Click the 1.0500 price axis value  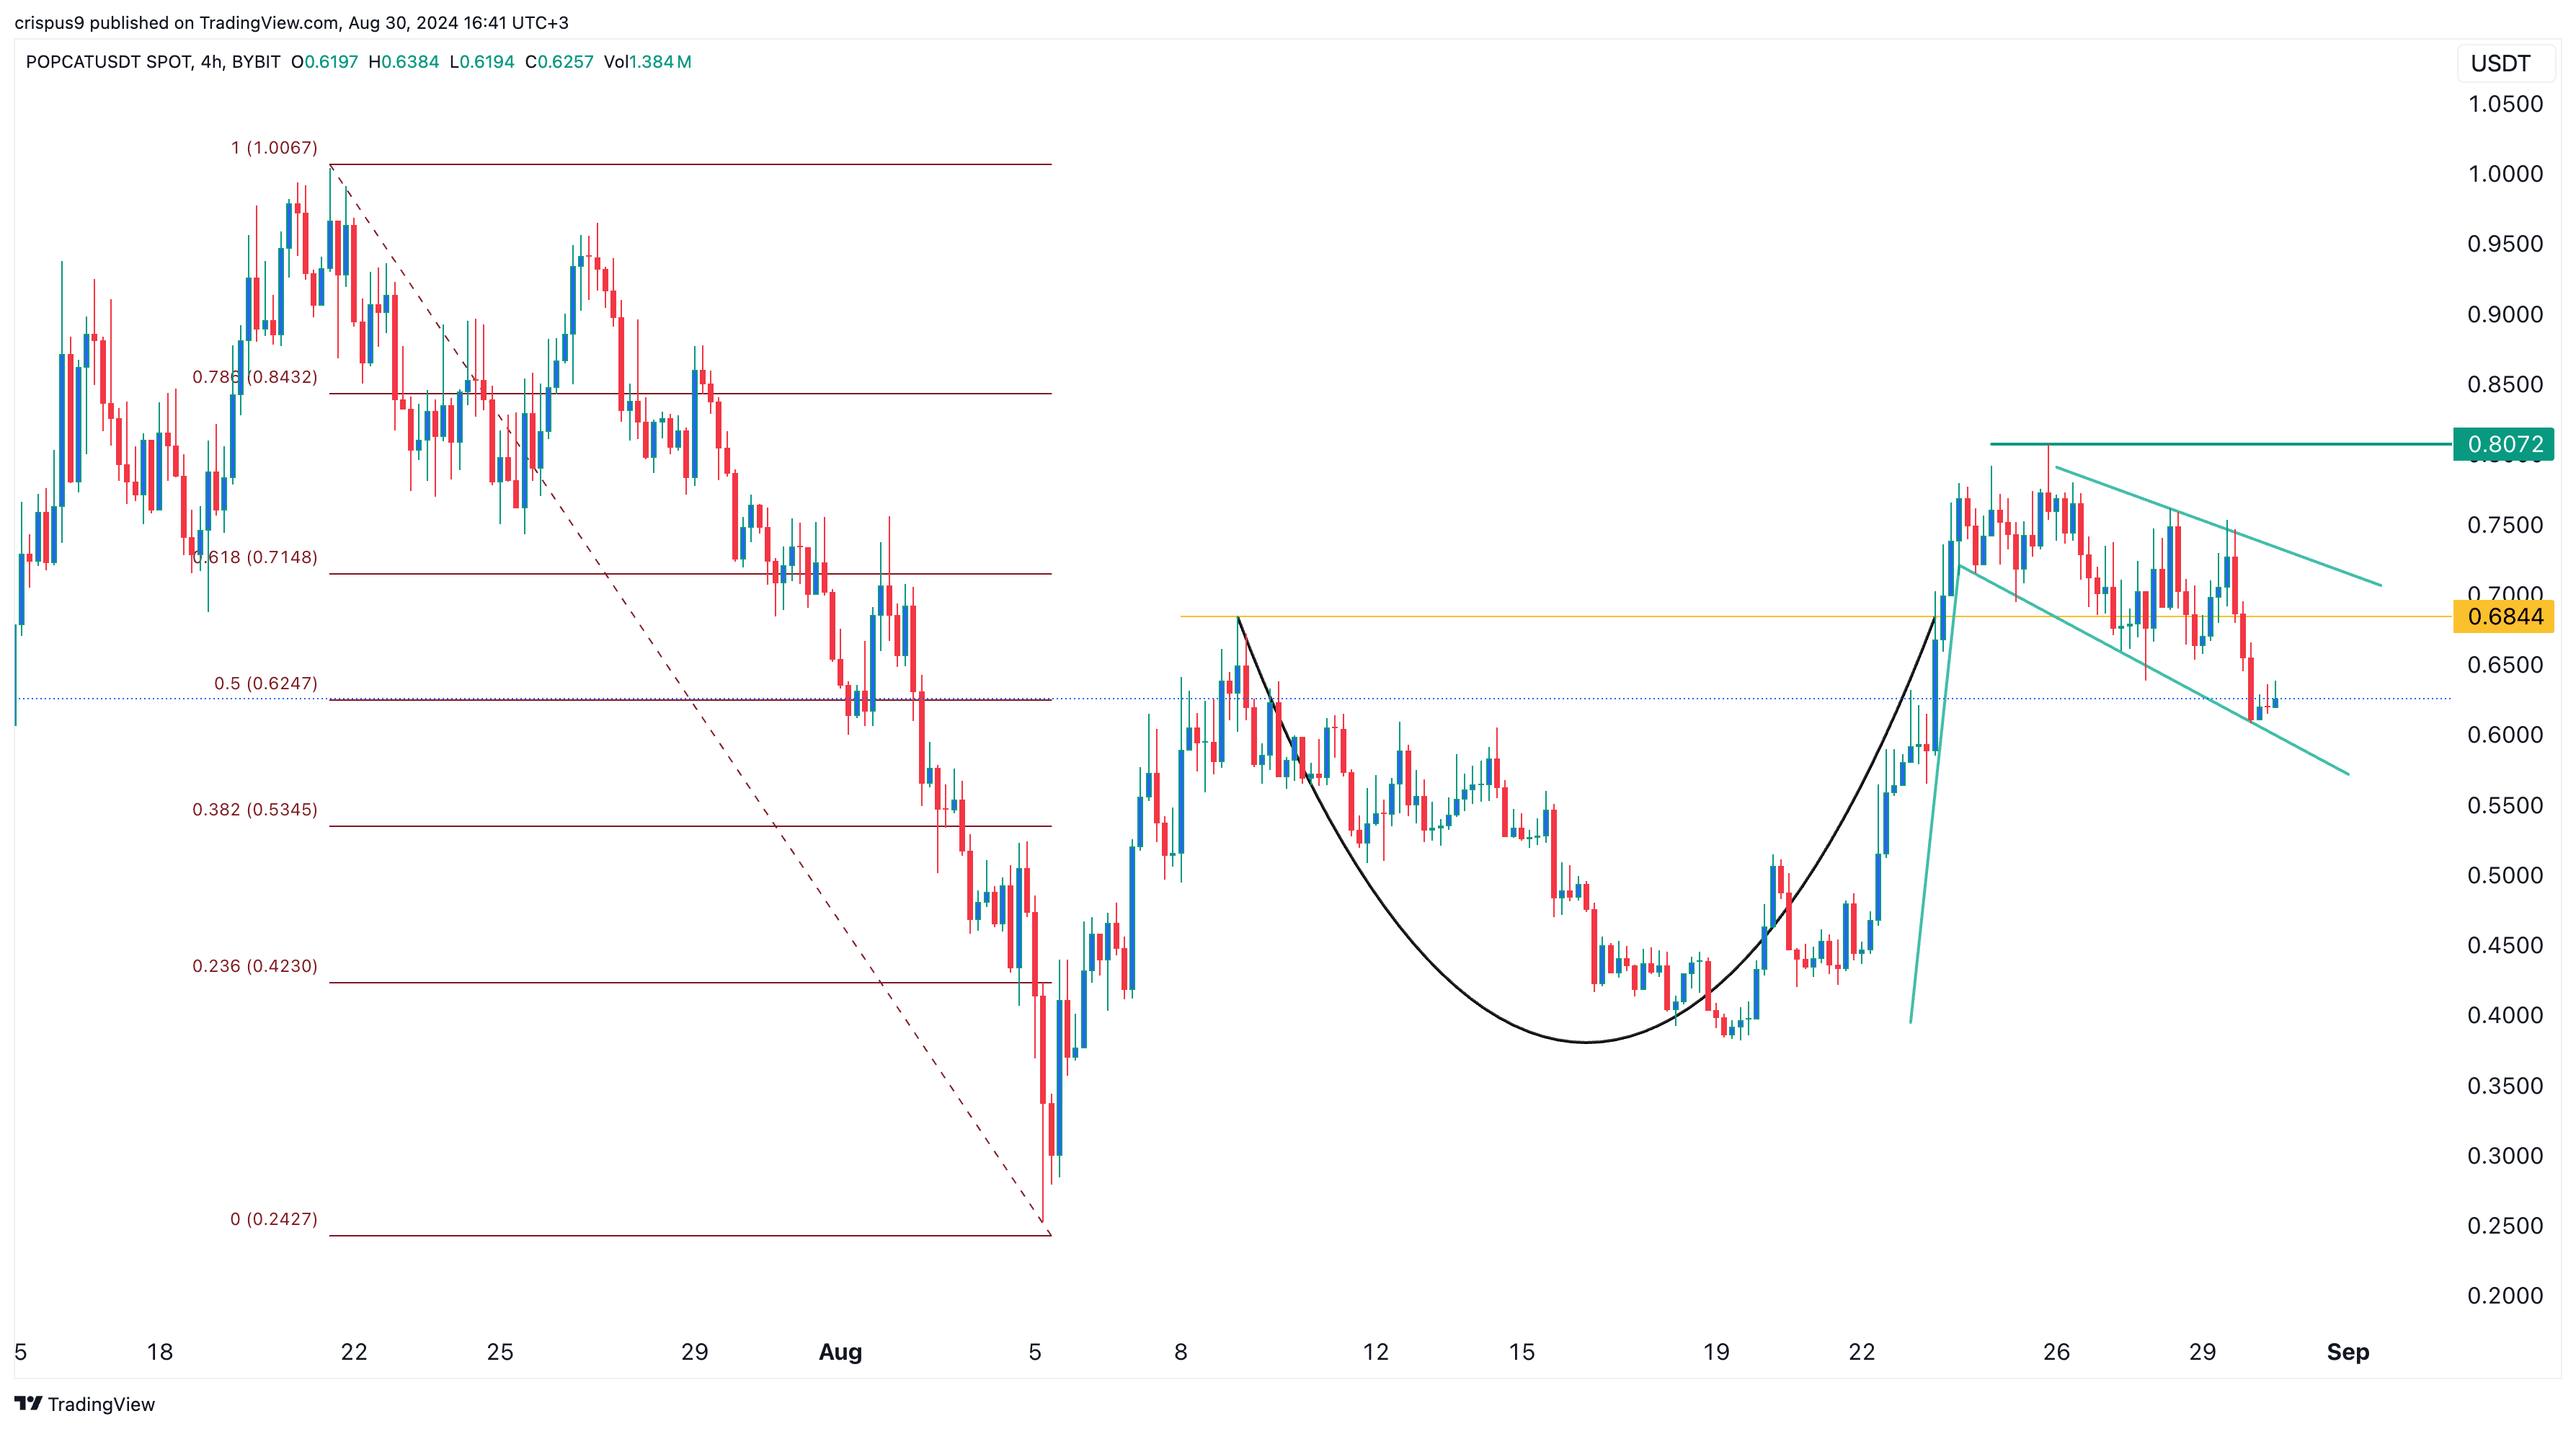click(x=2505, y=104)
